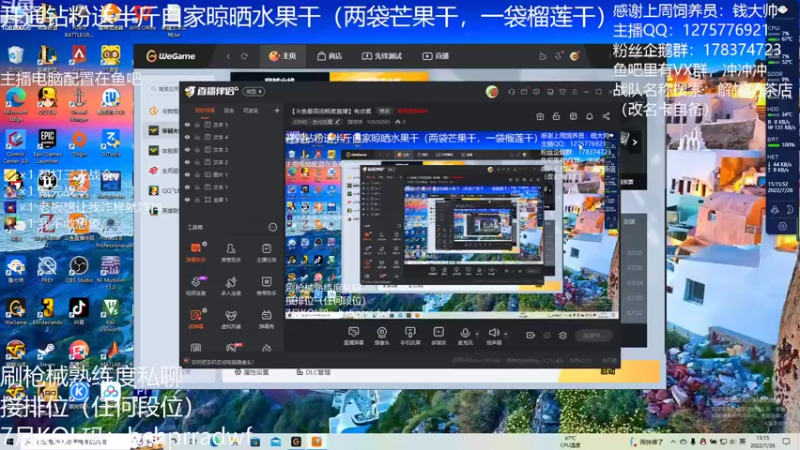This screenshot has height=450, width=800.
Task: Select the 全屏 1 source row
Action: [x=232, y=199]
